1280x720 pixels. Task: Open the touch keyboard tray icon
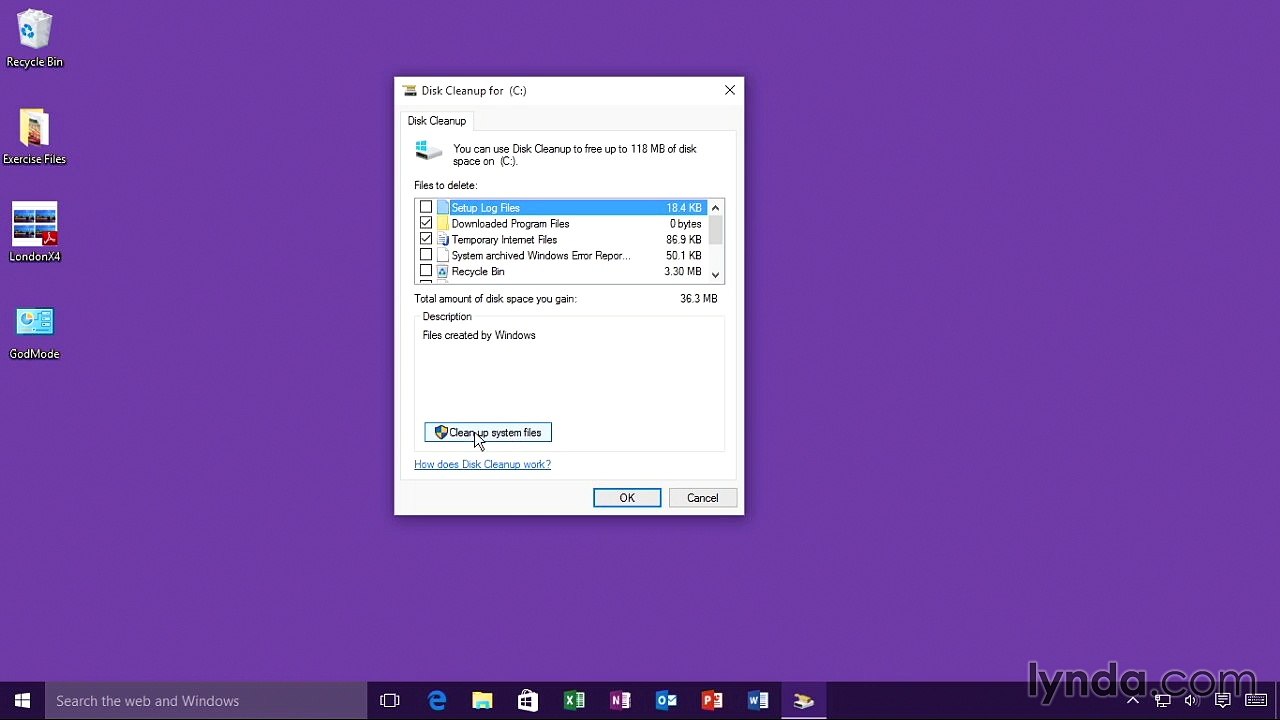coord(1256,701)
